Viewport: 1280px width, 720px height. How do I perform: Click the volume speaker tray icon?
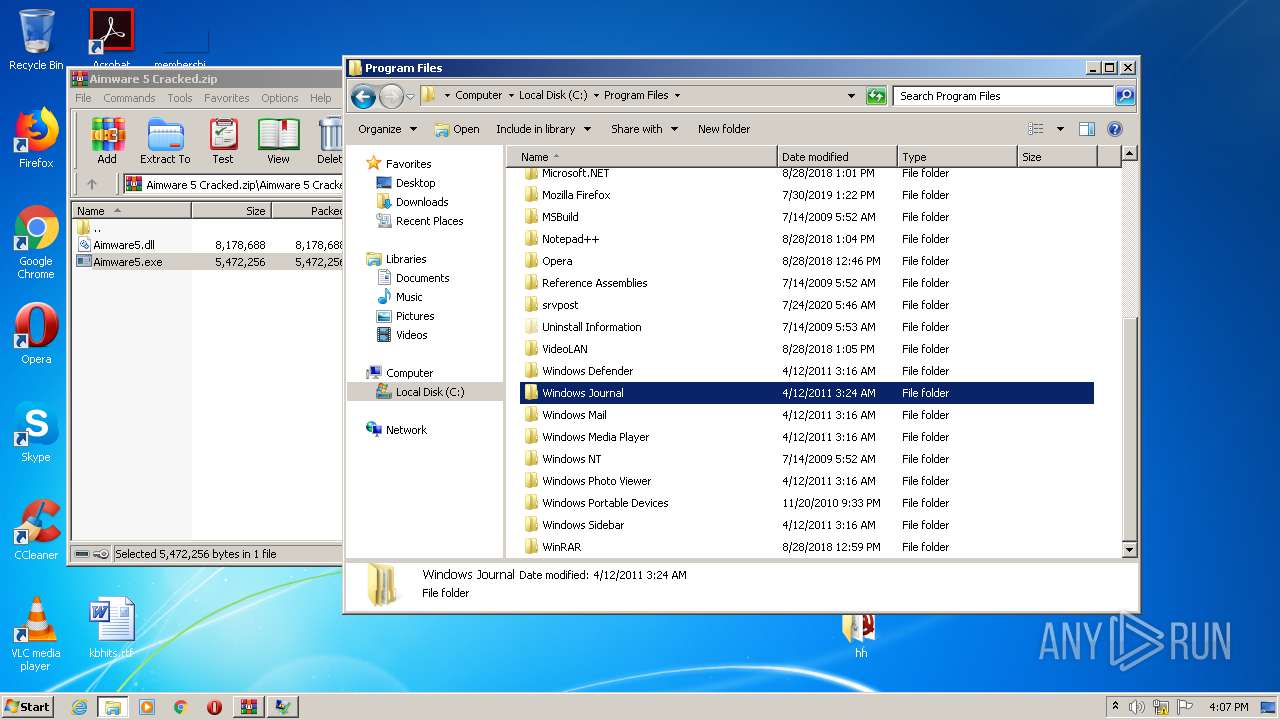point(1137,707)
